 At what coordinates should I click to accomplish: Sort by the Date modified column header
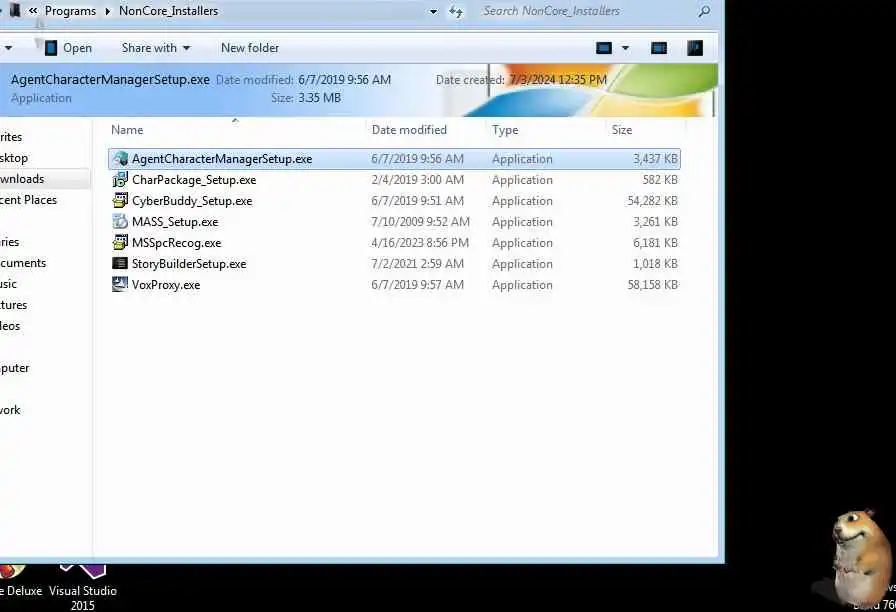(x=409, y=130)
